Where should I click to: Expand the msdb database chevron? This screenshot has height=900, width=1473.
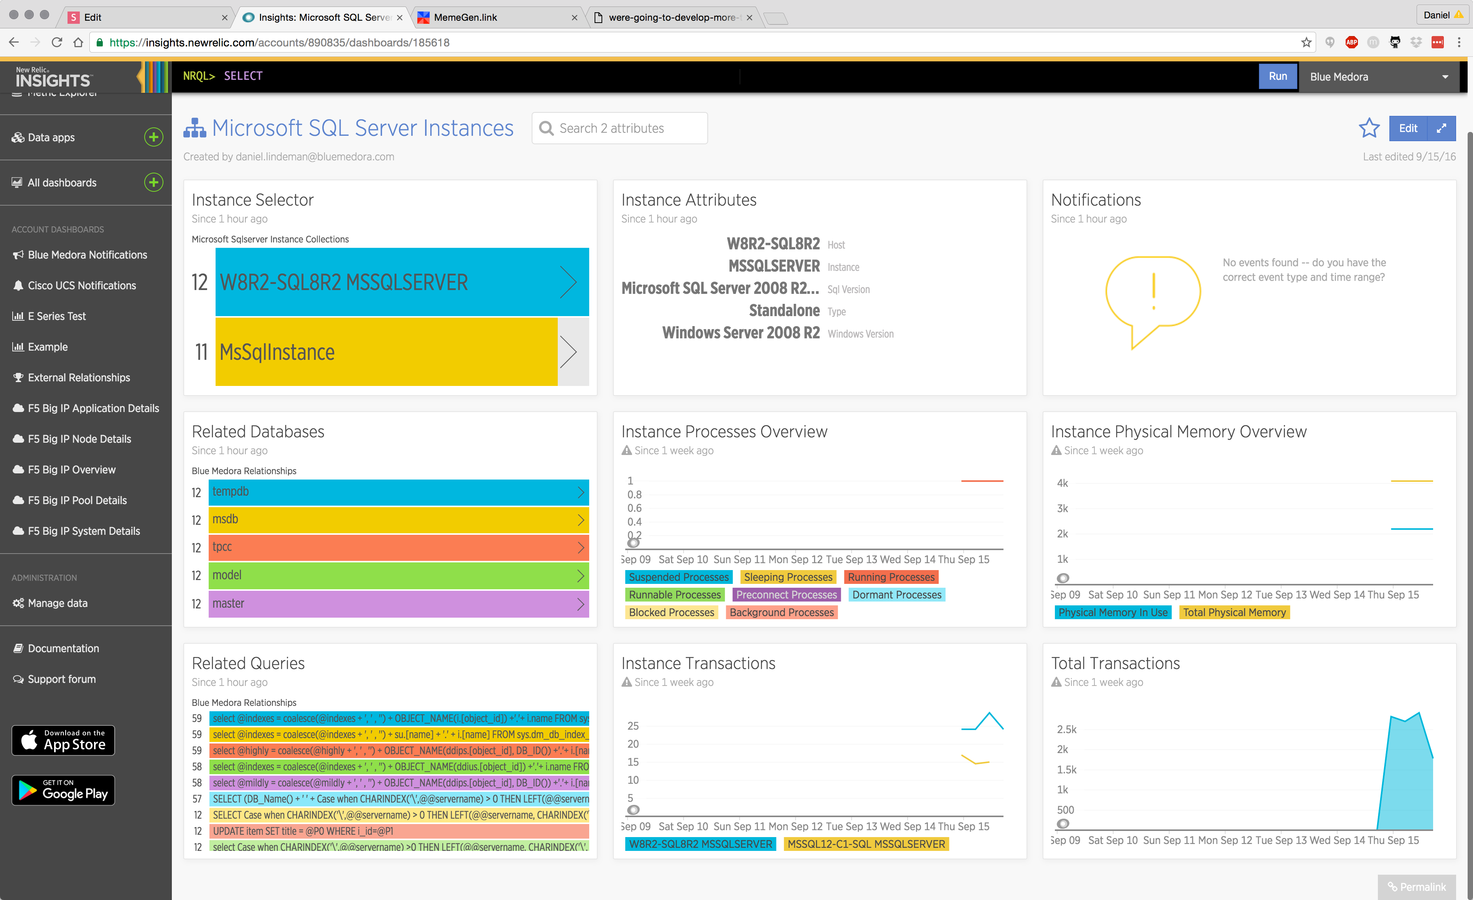click(581, 520)
